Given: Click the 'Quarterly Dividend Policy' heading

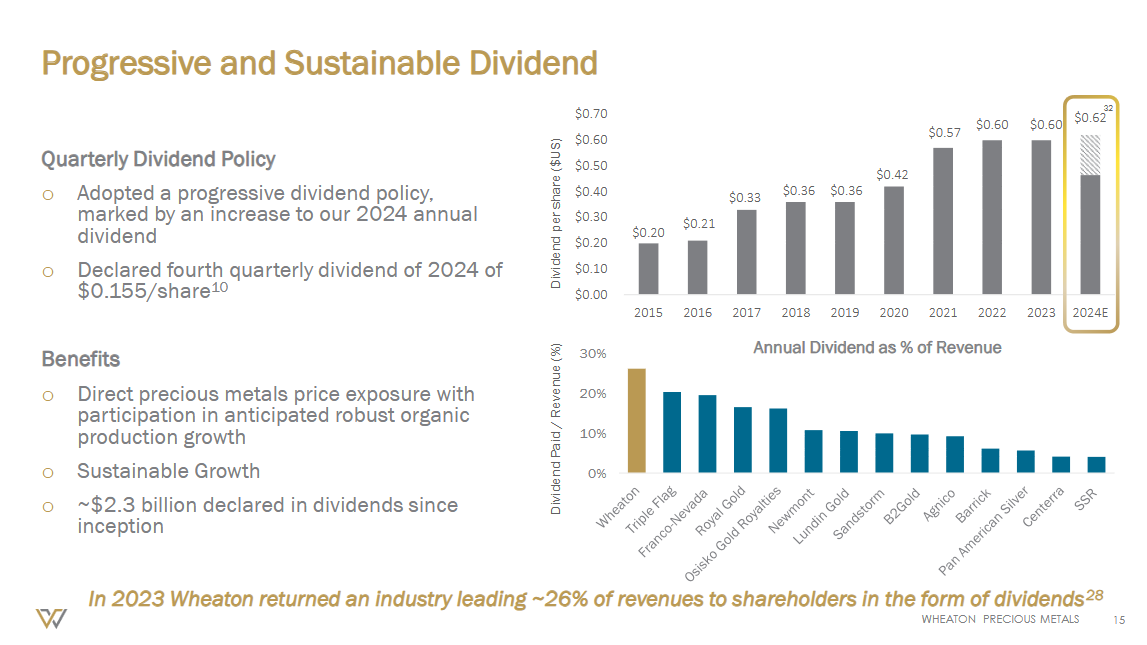Looking at the screenshot, I should pyautogui.click(x=158, y=159).
